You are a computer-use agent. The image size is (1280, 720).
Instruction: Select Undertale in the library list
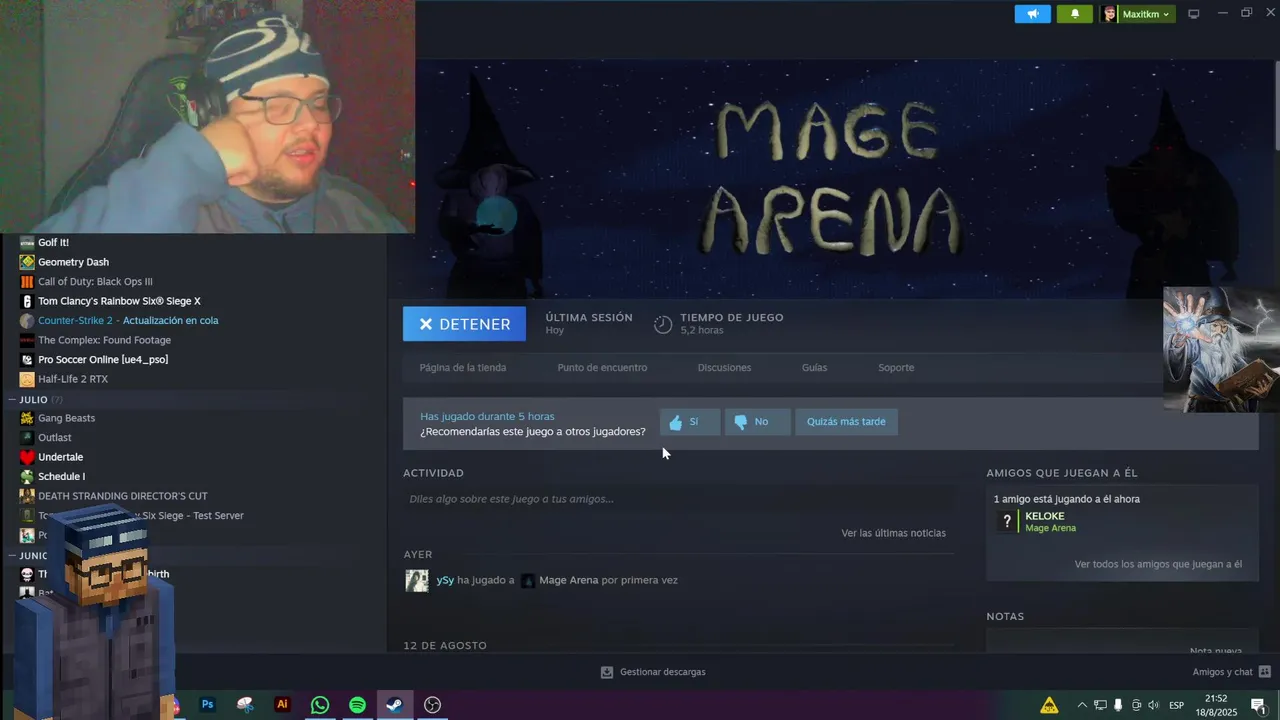(x=60, y=457)
